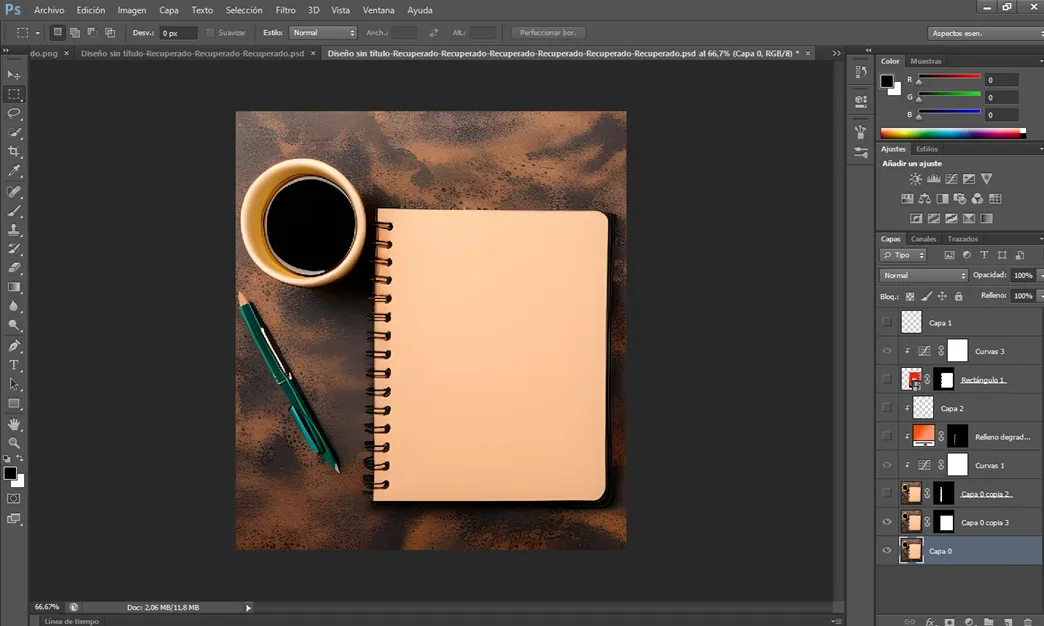Select the Path Selection tool
This screenshot has width=1044, height=626.
(14, 384)
